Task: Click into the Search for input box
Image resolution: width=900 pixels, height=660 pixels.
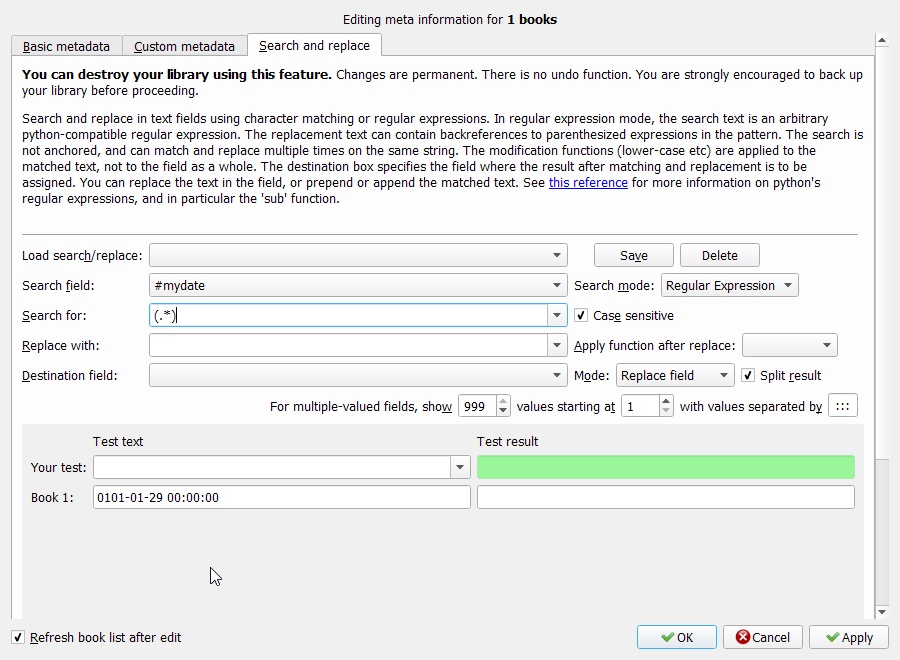Action: [x=348, y=315]
